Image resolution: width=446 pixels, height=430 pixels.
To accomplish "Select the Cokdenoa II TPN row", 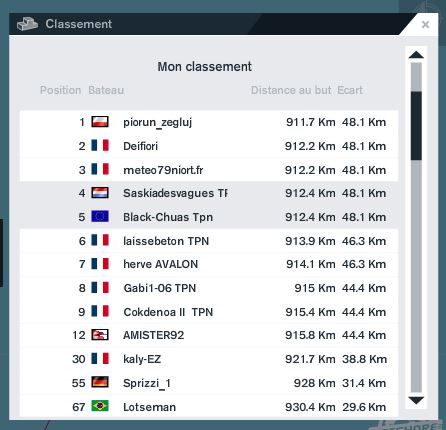I will tap(209, 312).
